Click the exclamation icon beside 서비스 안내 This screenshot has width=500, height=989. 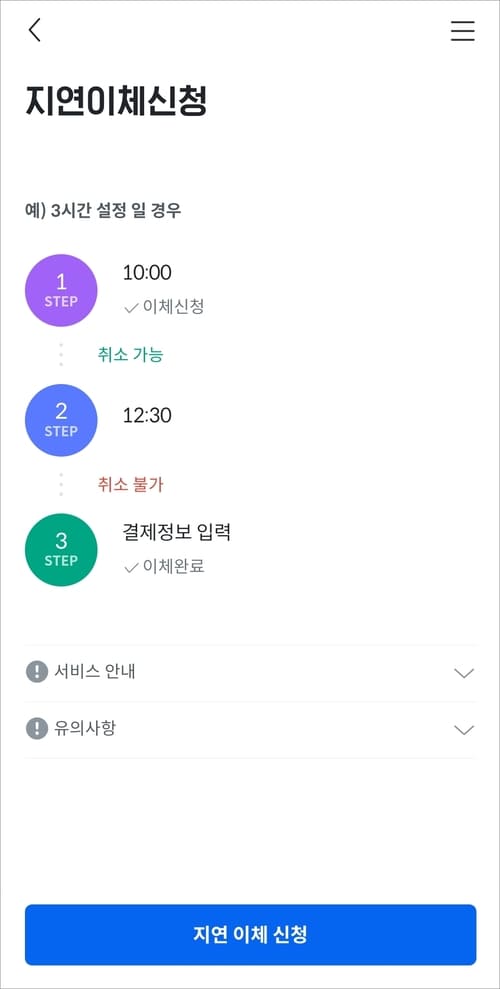(x=37, y=672)
